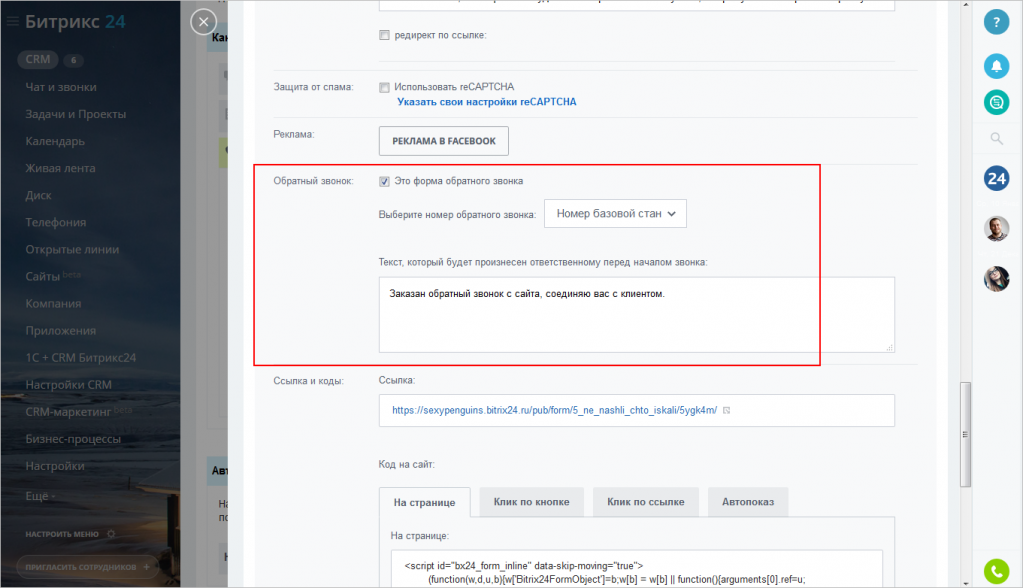Viewport: 1023px width, 588px height.
Task: Click the search magnifier icon in right bar
Action: (x=996, y=138)
